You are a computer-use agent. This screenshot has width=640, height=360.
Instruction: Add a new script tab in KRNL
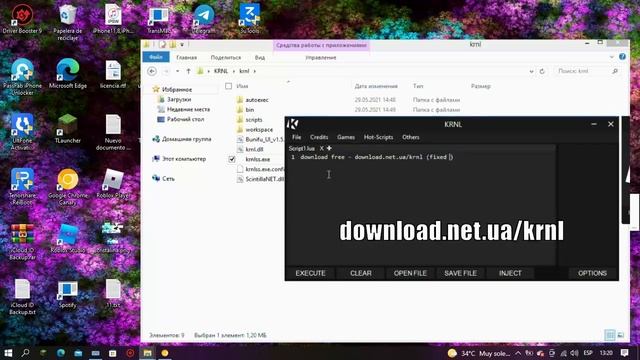pos(329,148)
